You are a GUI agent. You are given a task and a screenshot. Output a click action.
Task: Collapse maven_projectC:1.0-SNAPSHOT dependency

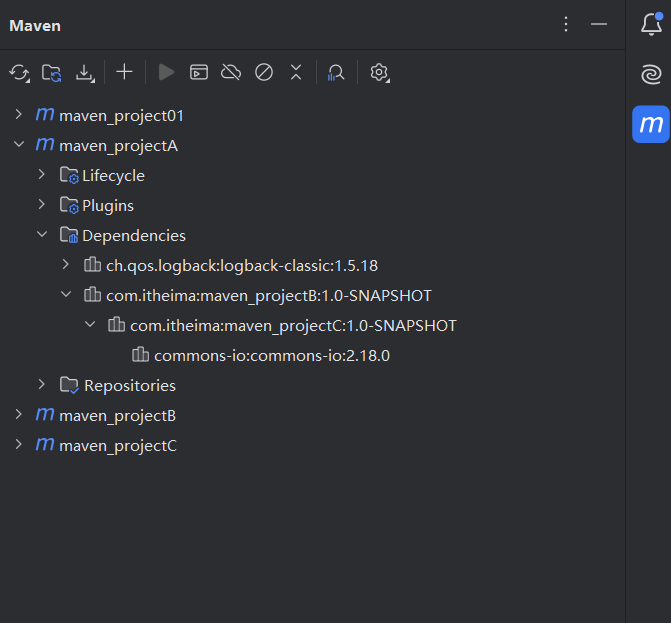(90, 324)
